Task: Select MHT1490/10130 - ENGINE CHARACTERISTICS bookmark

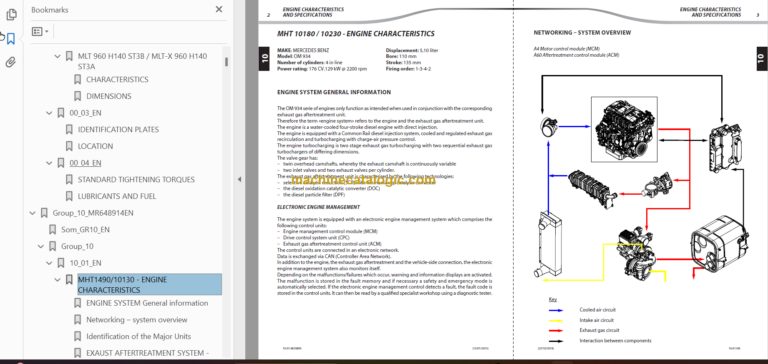Action: click(149, 285)
